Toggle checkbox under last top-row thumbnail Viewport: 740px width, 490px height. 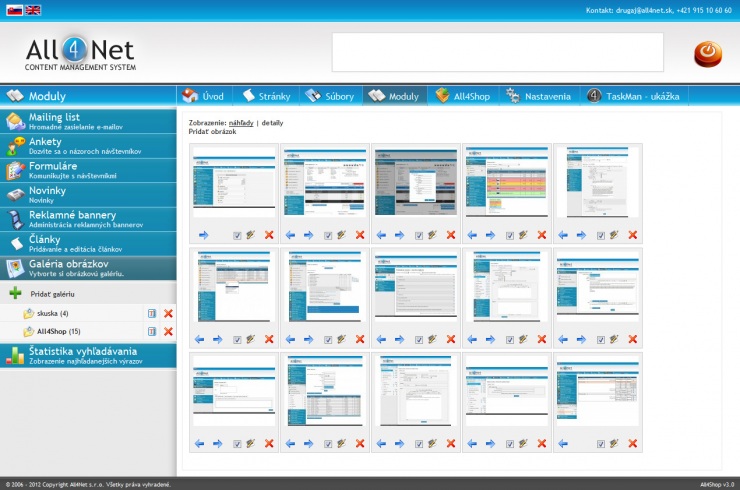click(601, 235)
